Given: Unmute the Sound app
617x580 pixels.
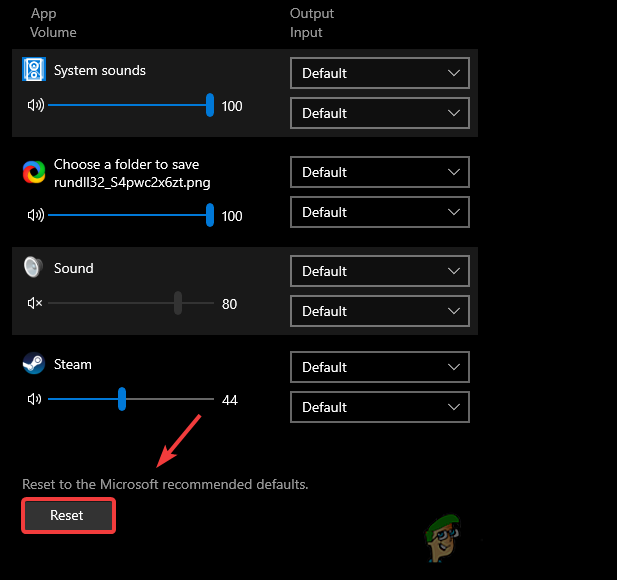Looking at the screenshot, I should coord(35,303).
